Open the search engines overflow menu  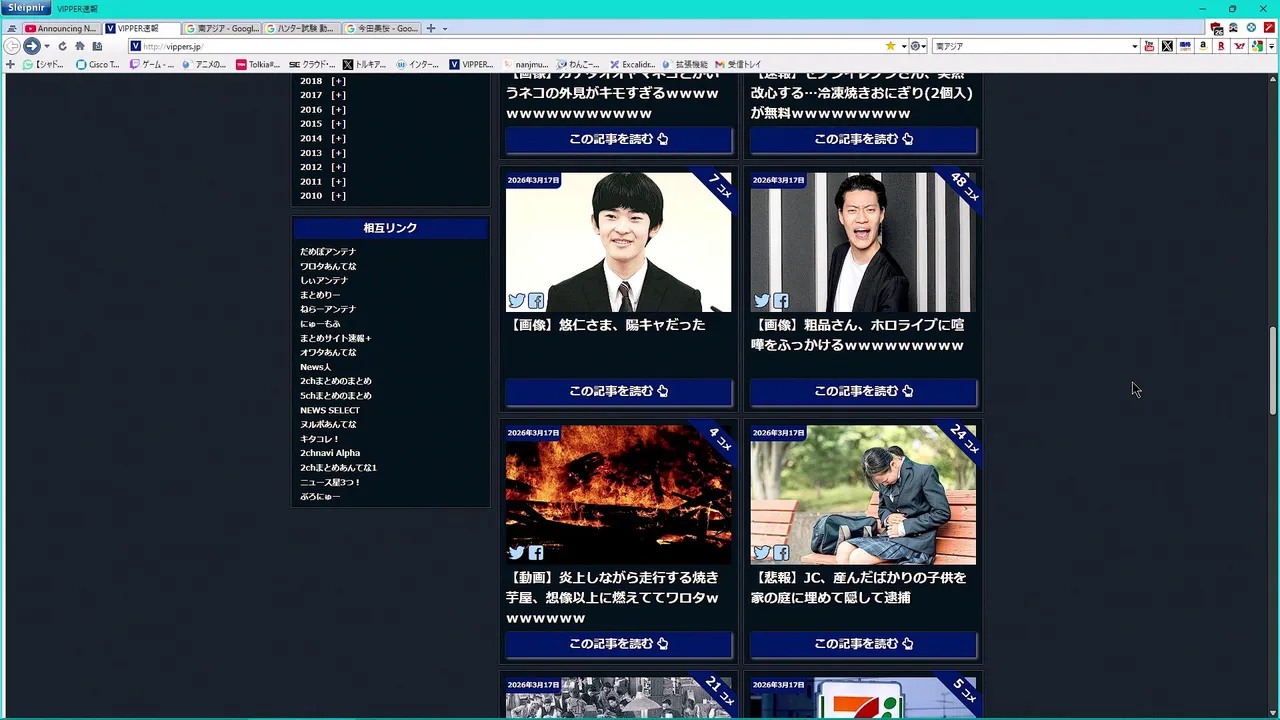[x=1271, y=46]
